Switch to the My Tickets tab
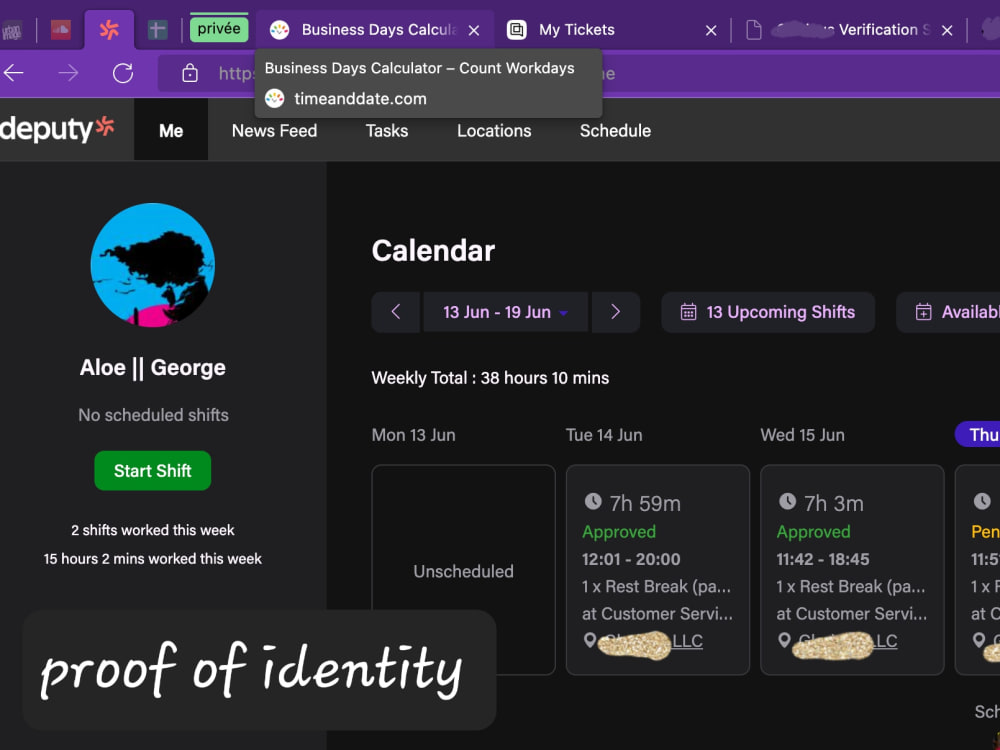 pyautogui.click(x=576, y=30)
